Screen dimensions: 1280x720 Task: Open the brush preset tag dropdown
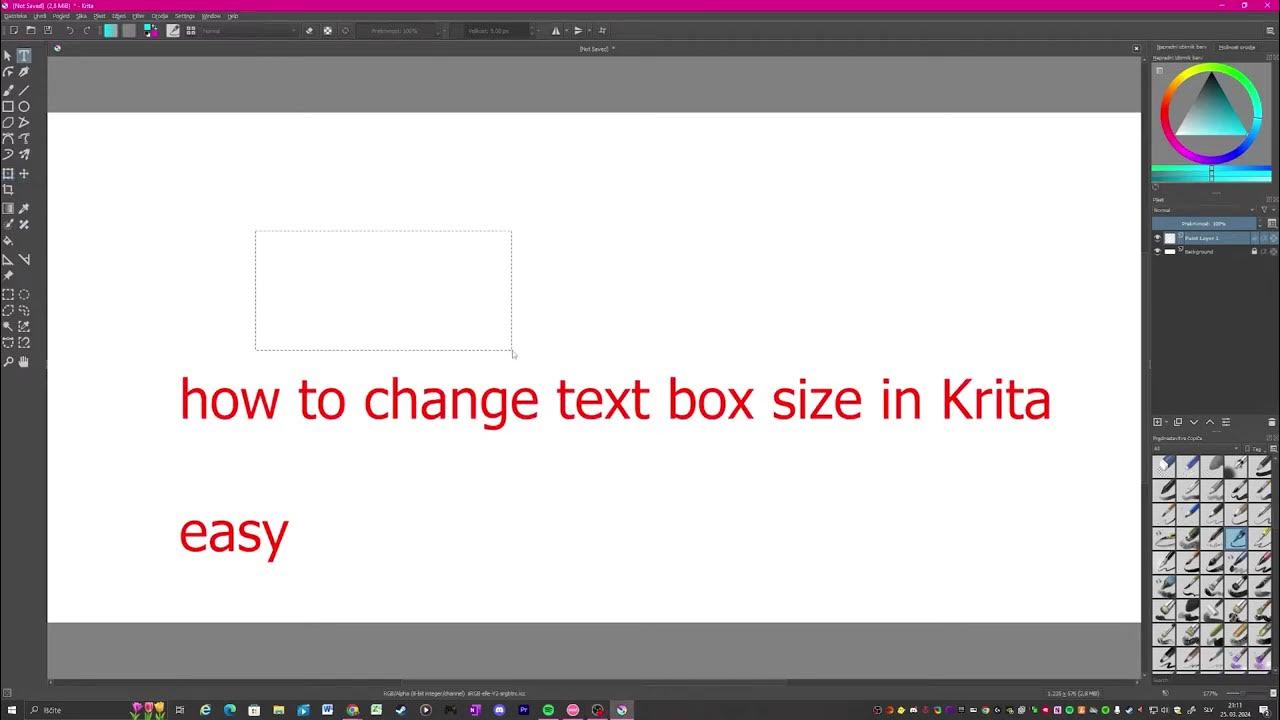tap(1196, 448)
